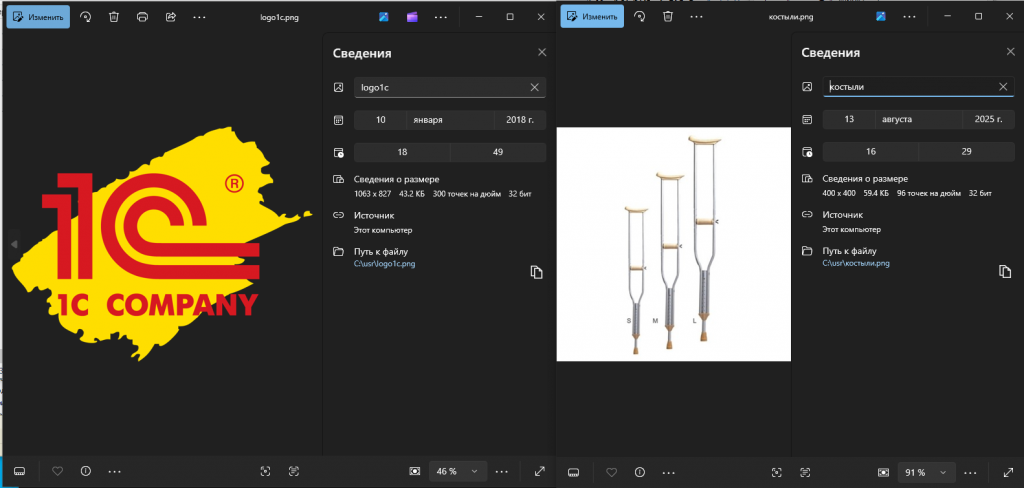The height and width of the screenshot is (488, 1024).
Task: Enter fullscreen in костыли.png window
Action: tap(1009, 472)
